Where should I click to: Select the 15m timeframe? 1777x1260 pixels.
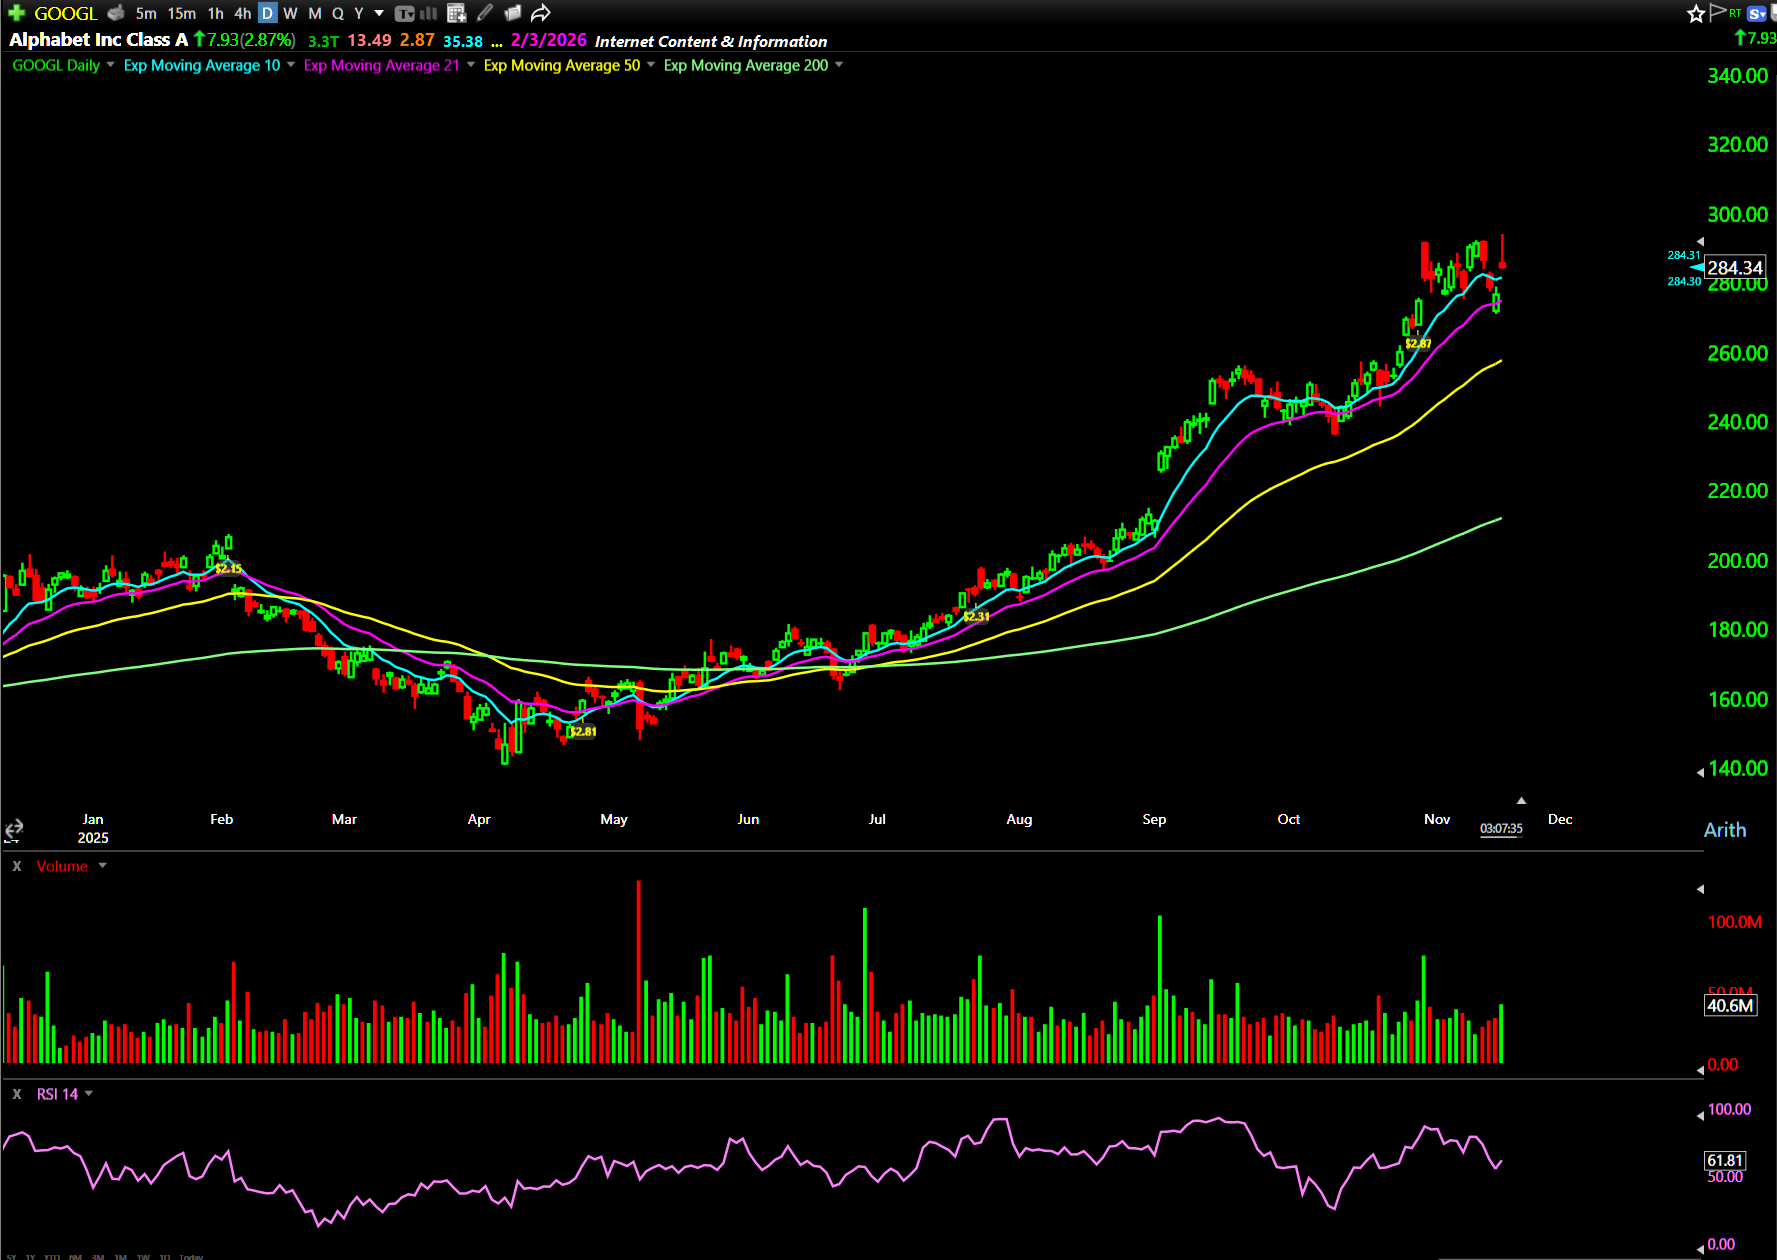[x=181, y=13]
